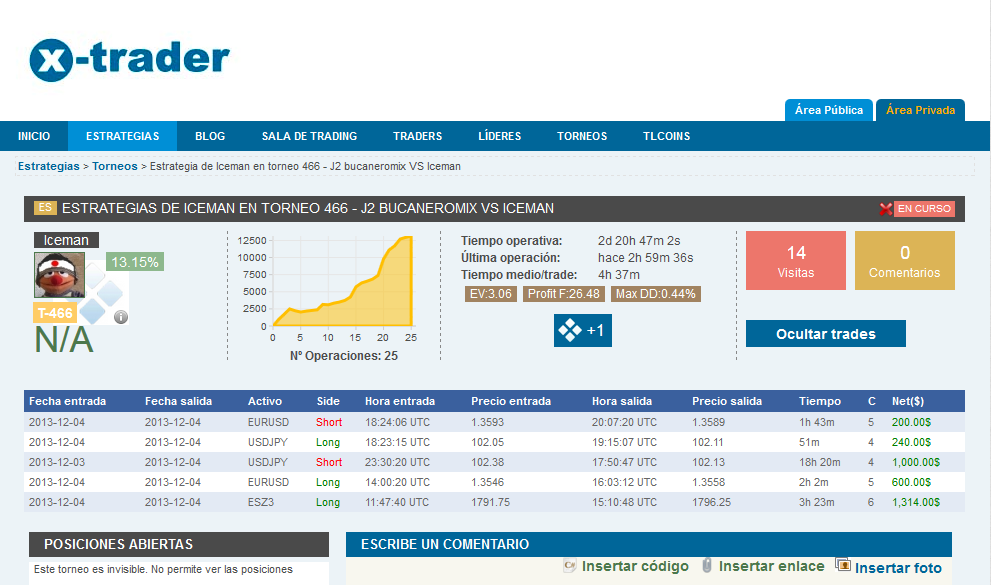Click the Hora salida column header
This screenshot has width=991, height=585.
tap(622, 401)
